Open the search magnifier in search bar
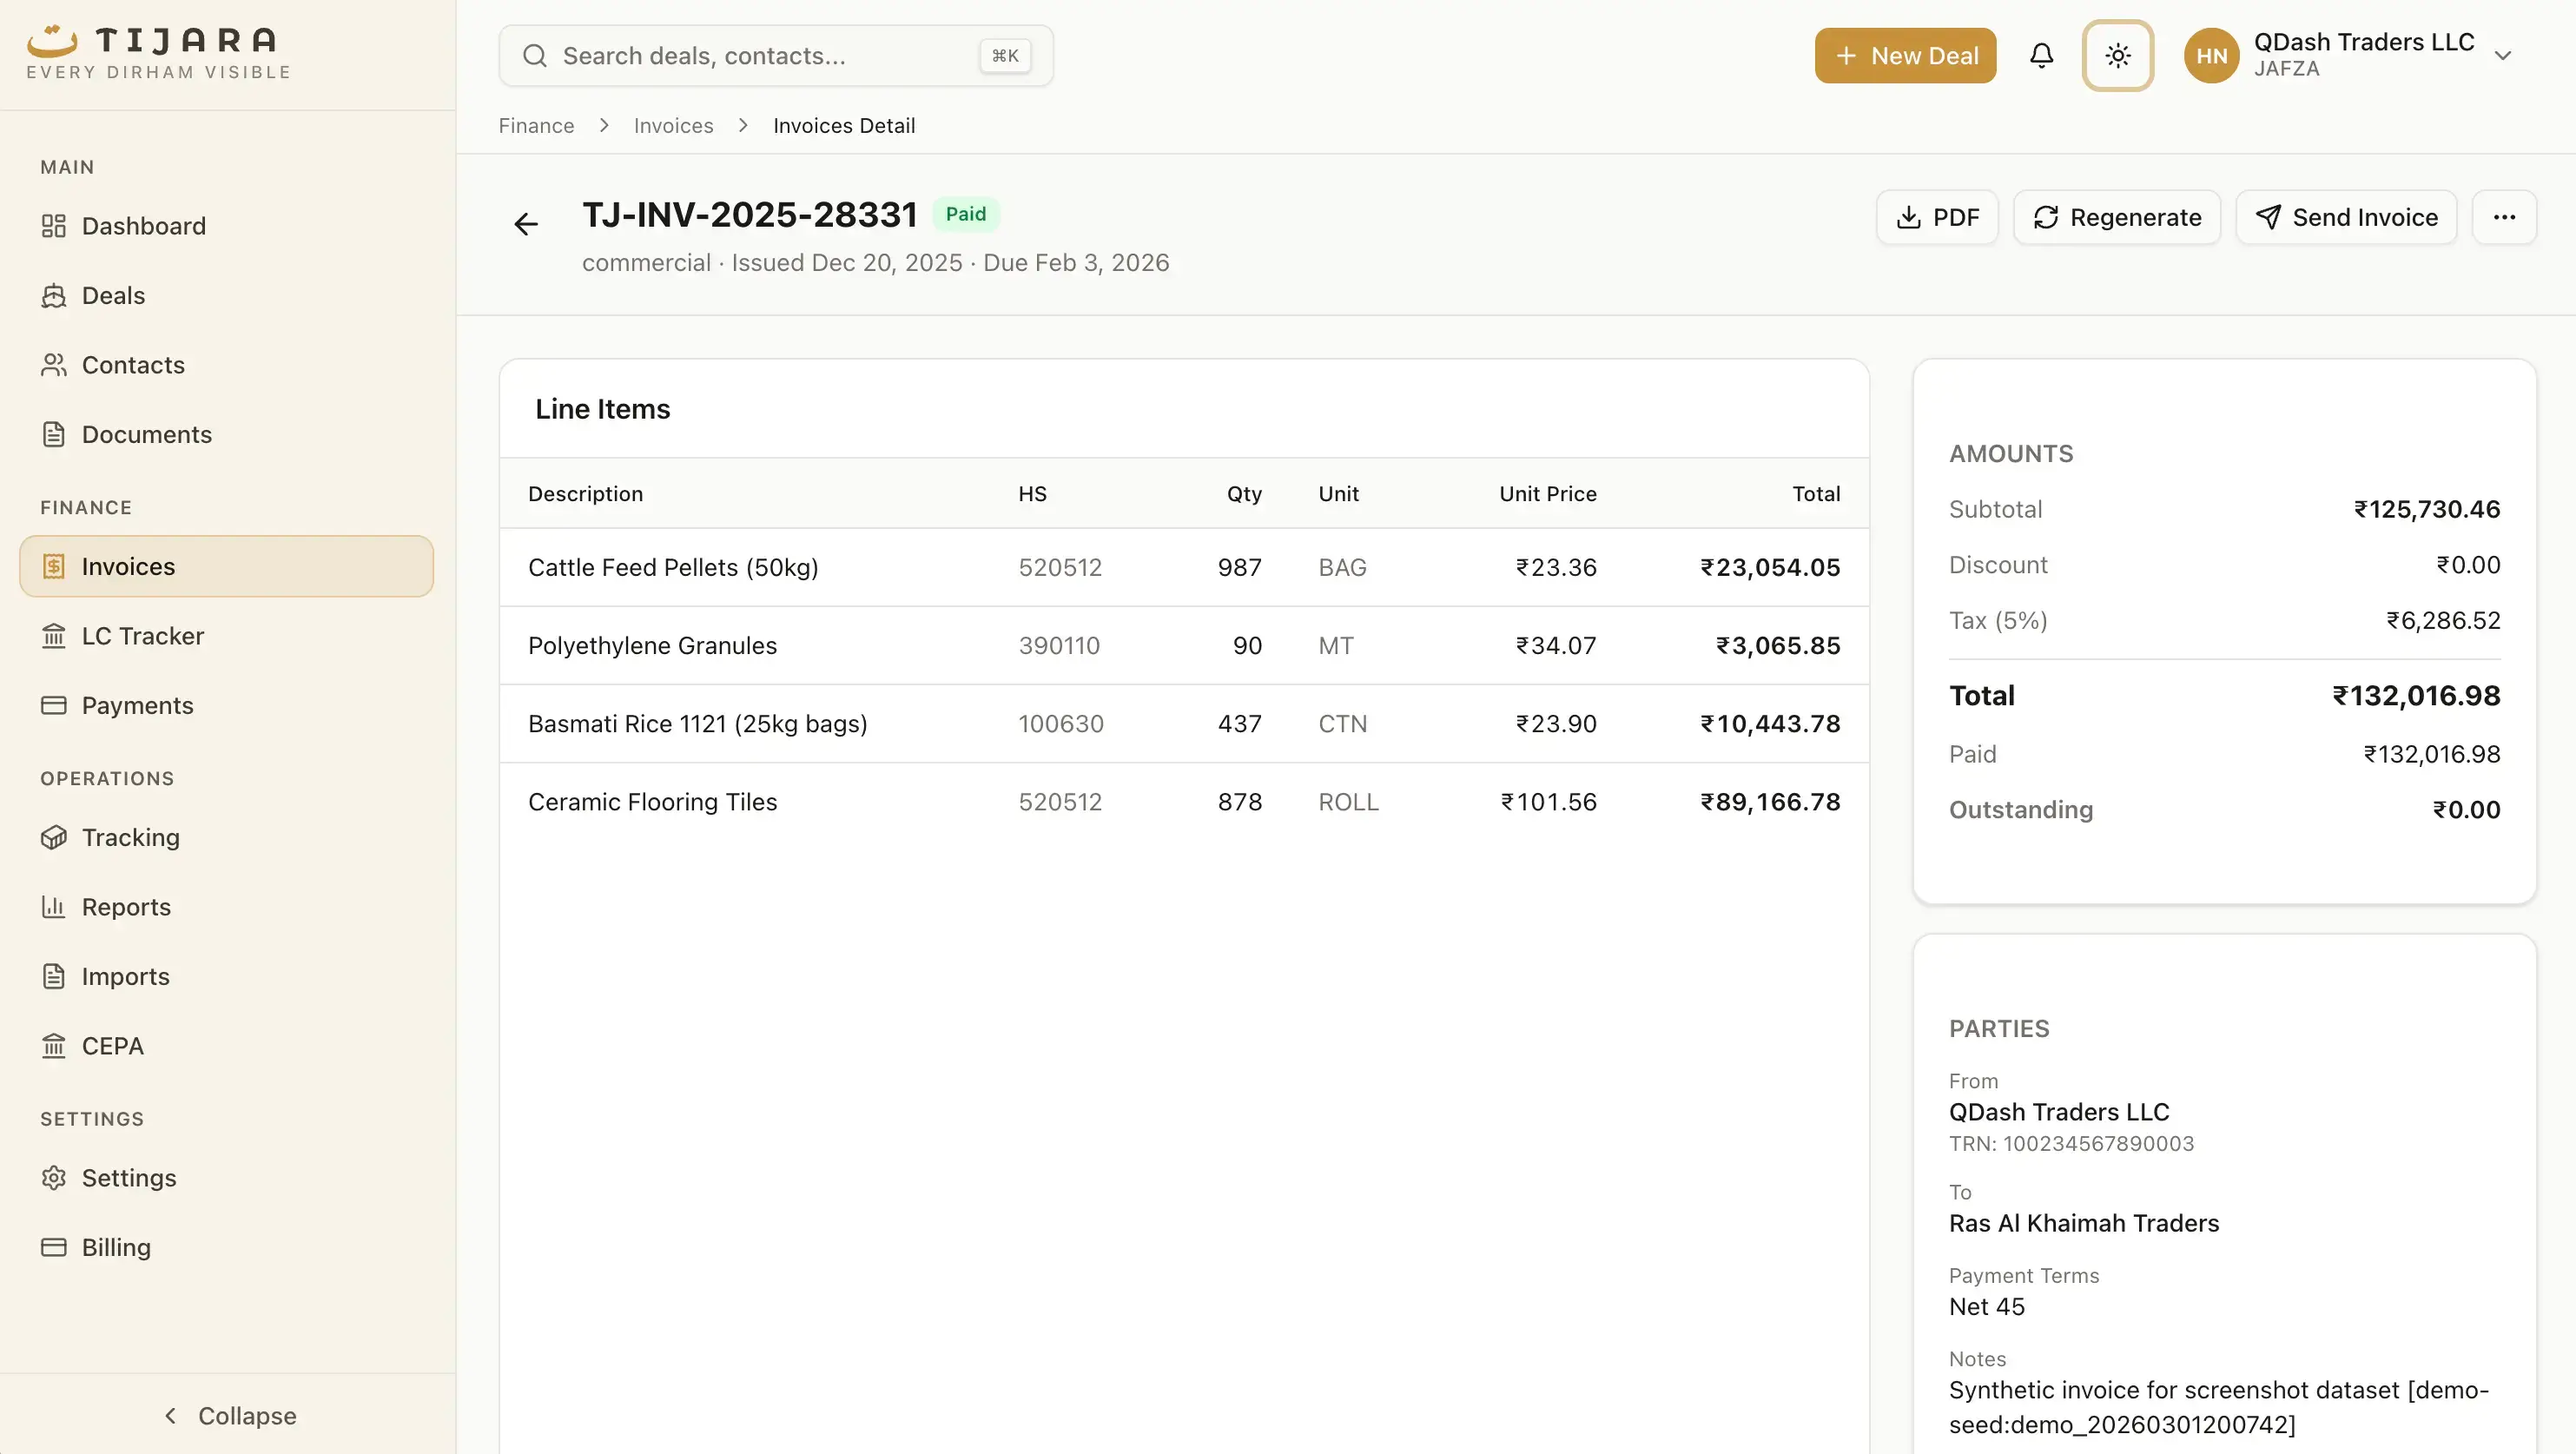2576x1454 pixels. tap(536, 55)
